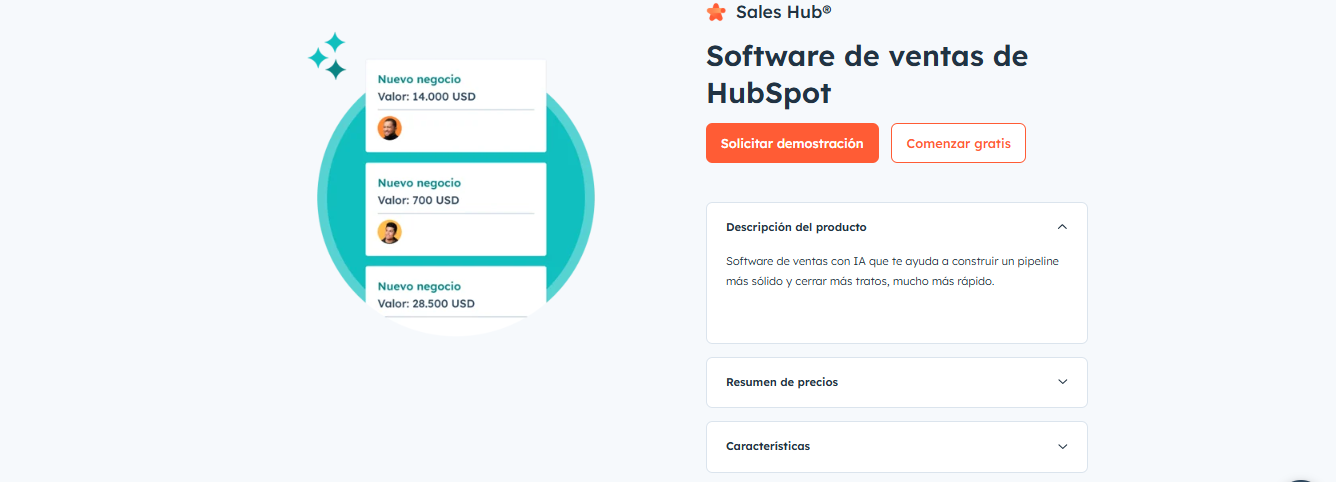Click the Valor: 14.000 USD amount text
Viewport: 1336px width, 482px height.
point(426,97)
